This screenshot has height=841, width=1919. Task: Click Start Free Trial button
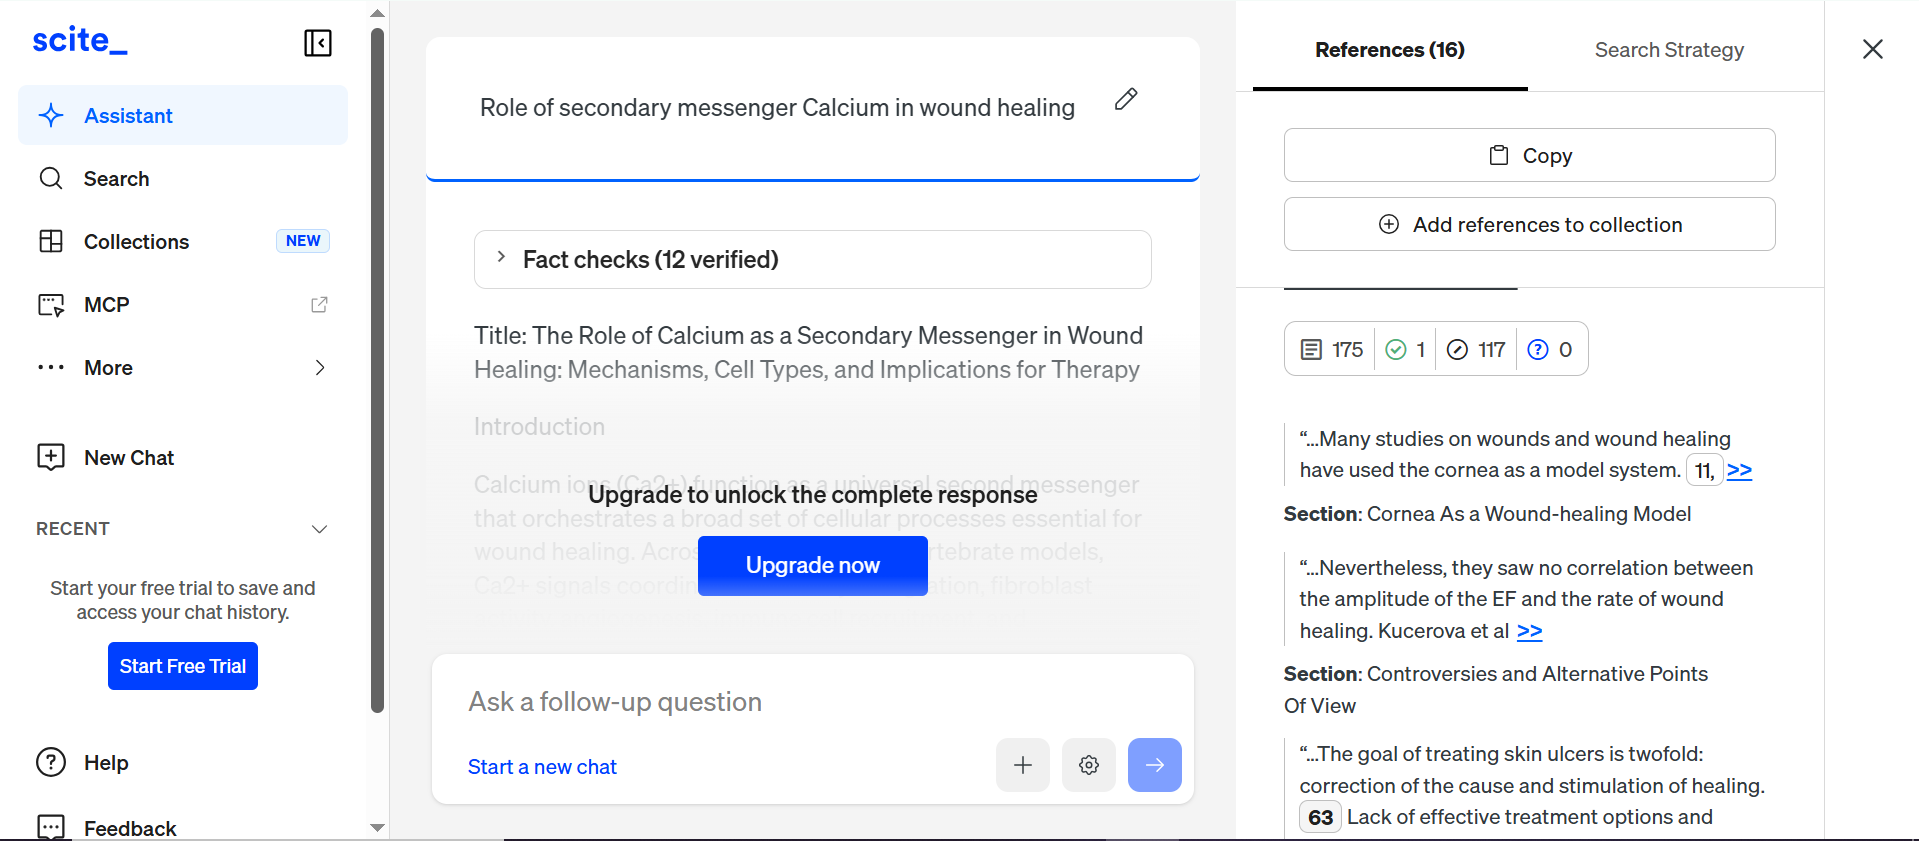[x=183, y=666]
